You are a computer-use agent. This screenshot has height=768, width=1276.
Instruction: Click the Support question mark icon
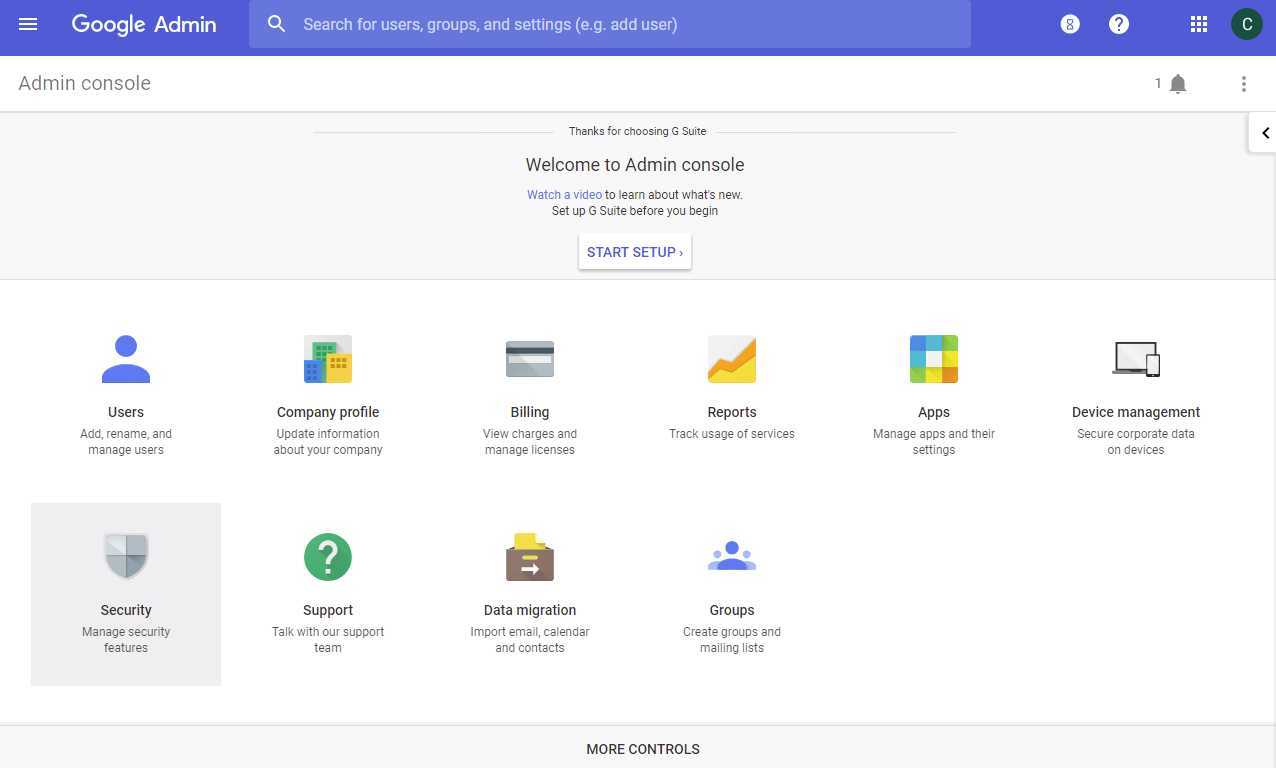click(x=328, y=556)
